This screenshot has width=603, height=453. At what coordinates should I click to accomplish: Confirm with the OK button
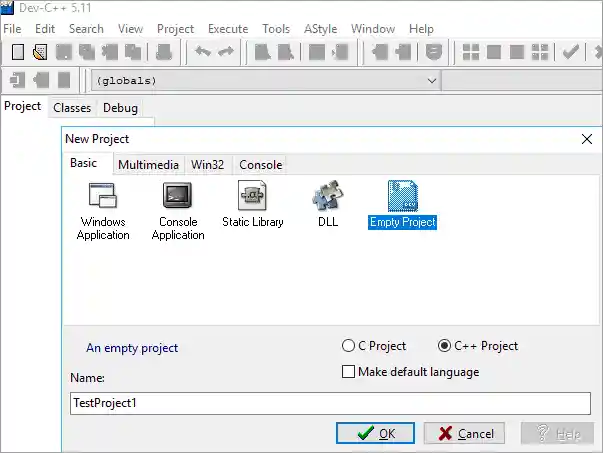tap(375, 433)
